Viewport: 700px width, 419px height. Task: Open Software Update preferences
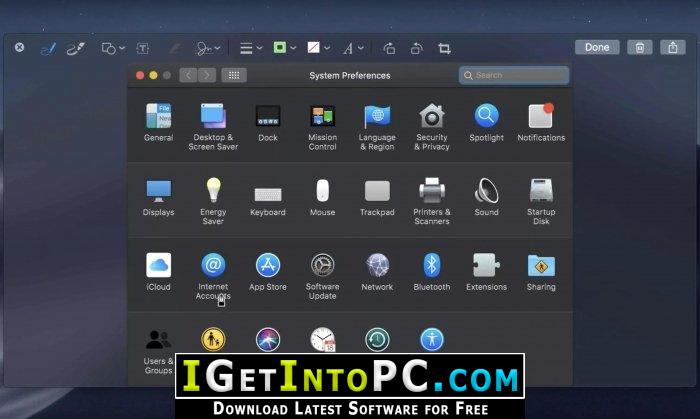point(322,276)
